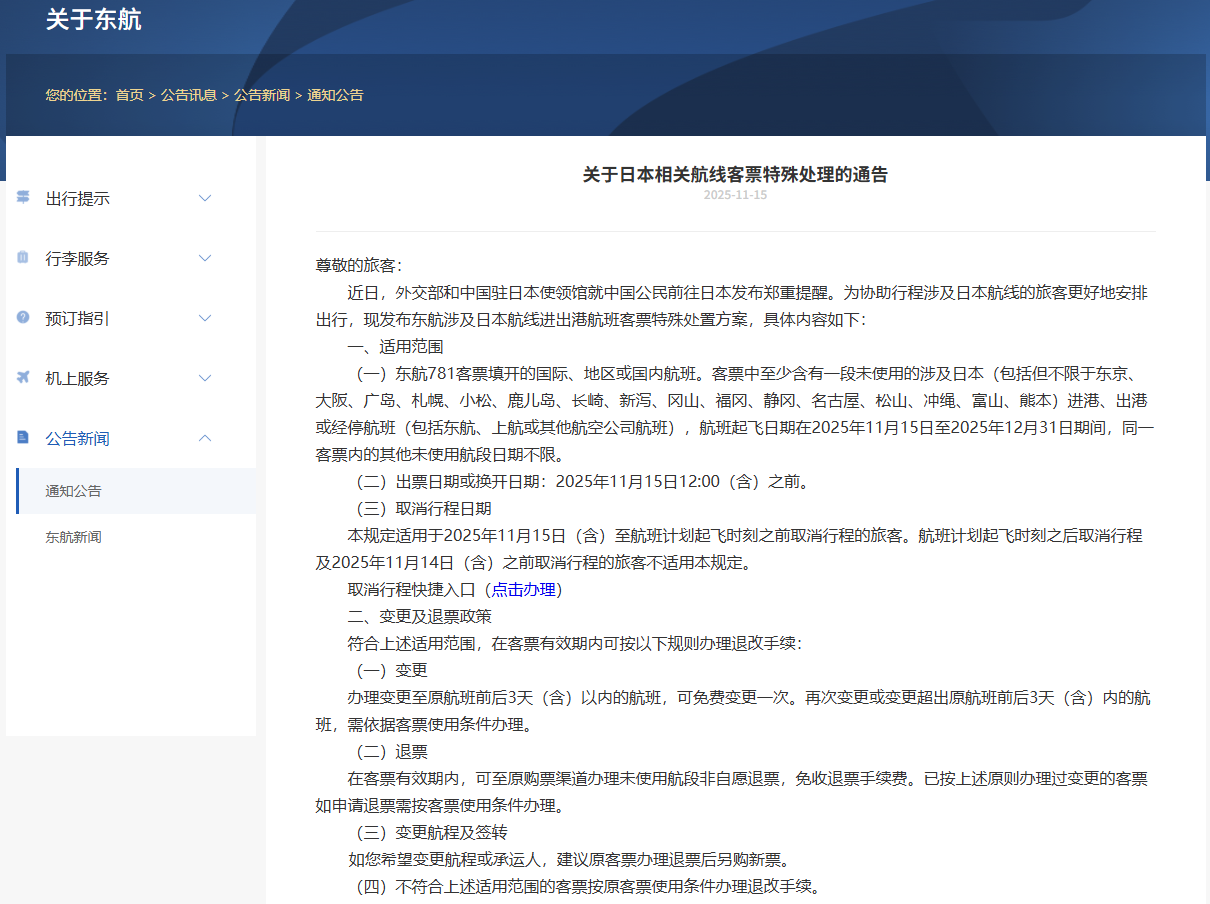
Task: Click the 公告新闻 breadcrumb link
Action: coord(262,95)
